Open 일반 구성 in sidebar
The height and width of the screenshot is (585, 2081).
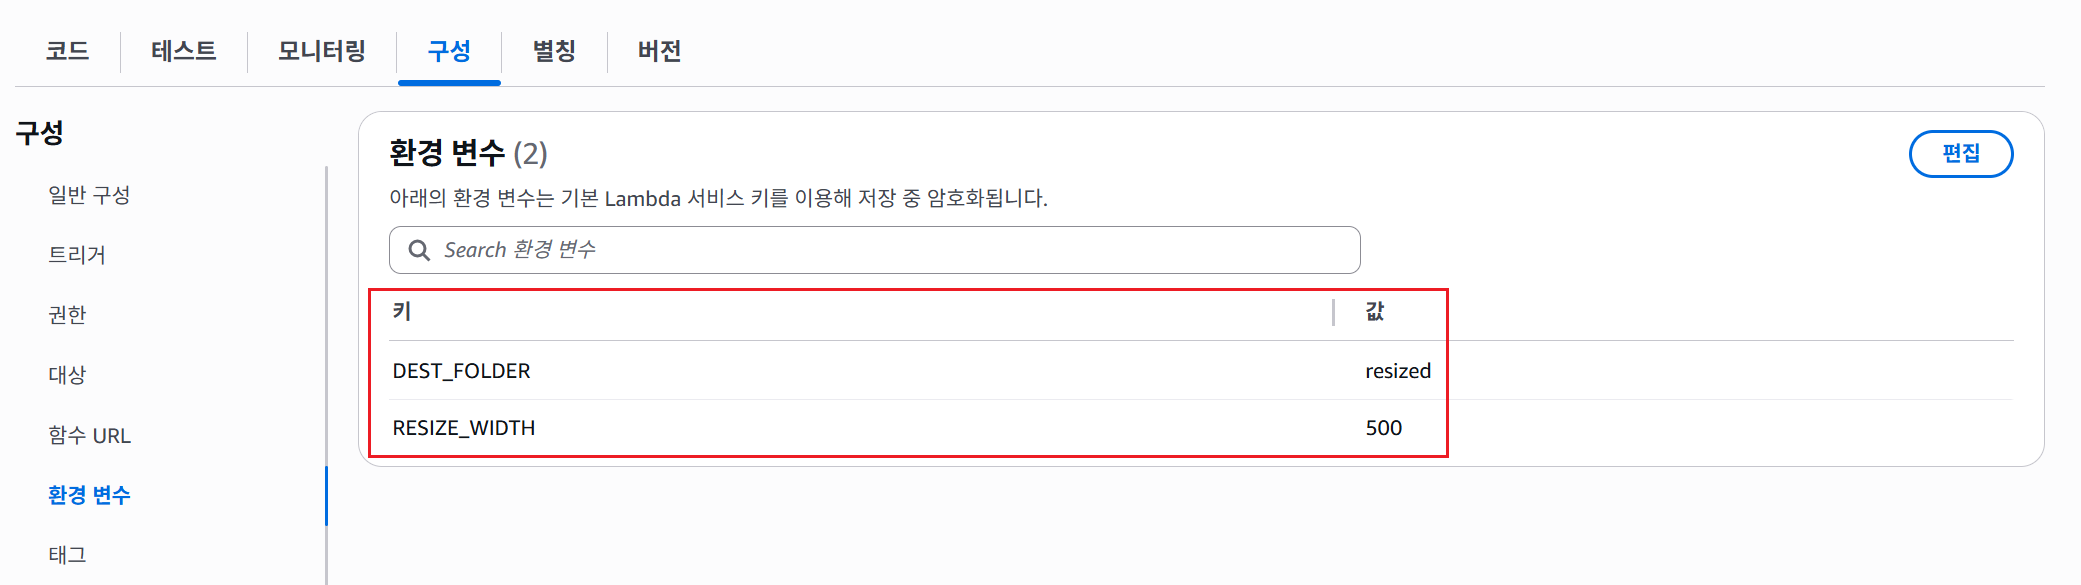[x=89, y=195]
